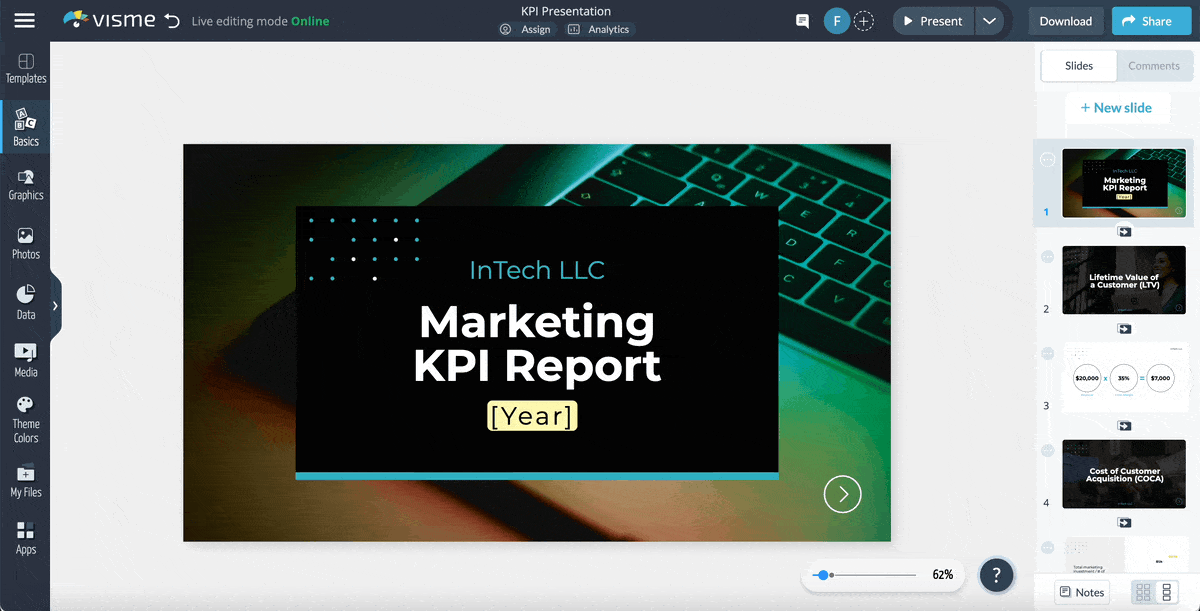Viewport: 1200px width, 611px height.
Task: Open the Theme Colors palette panel
Action: (26, 418)
